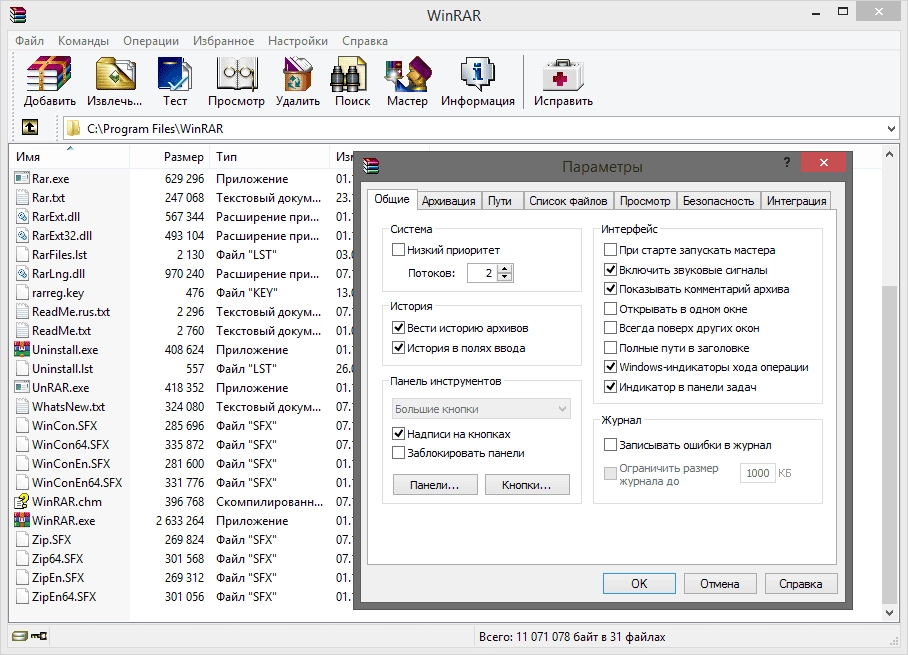Click the disk drive icon in status bar
Image resolution: width=908 pixels, height=655 pixels.
pyautogui.click(x=20, y=636)
